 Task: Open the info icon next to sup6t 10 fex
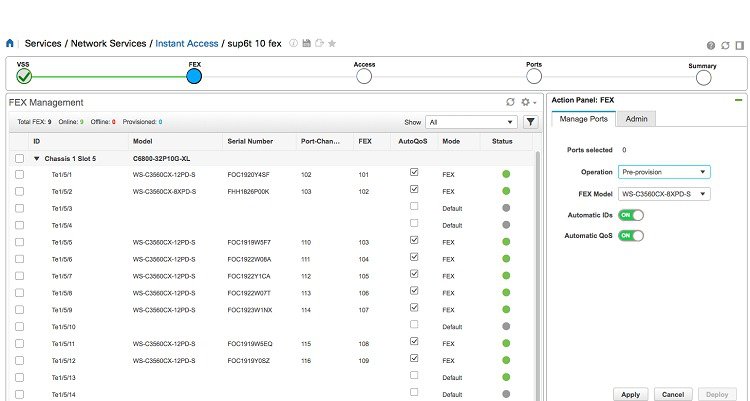[293, 43]
